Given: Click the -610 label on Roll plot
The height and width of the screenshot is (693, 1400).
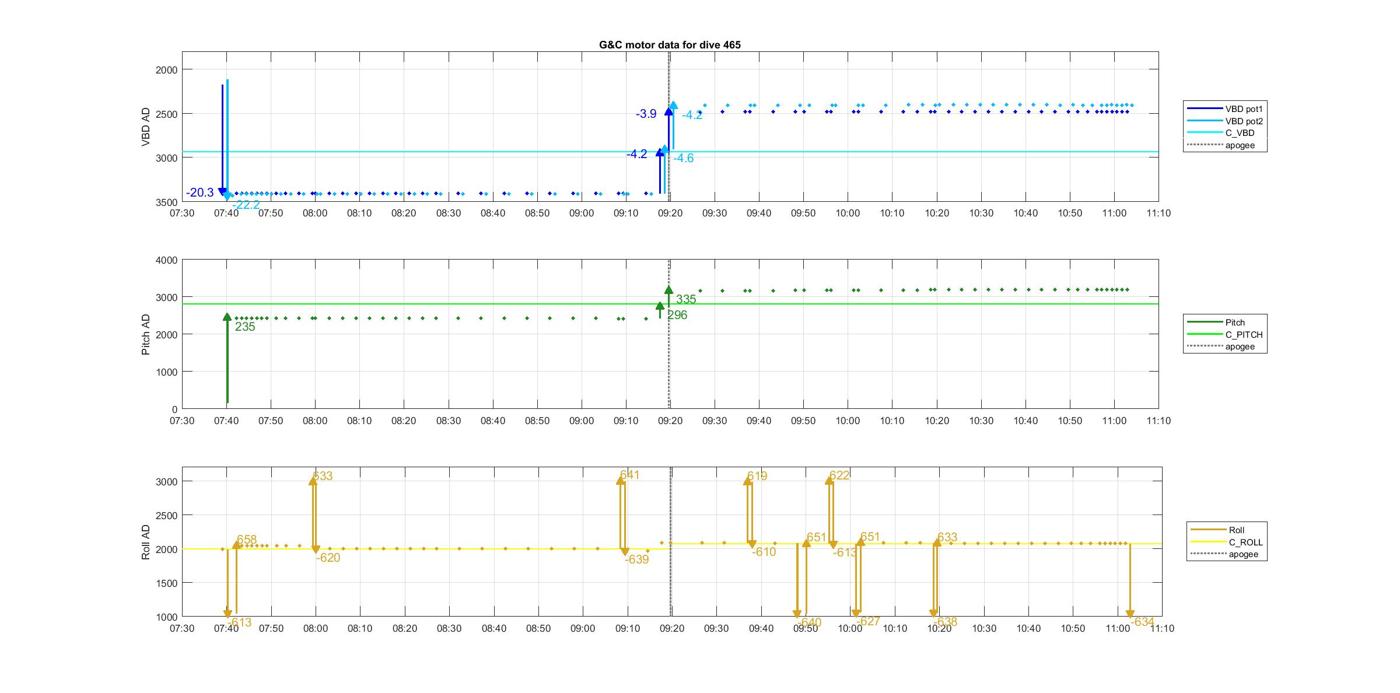Looking at the screenshot, I should pos(764,552).
